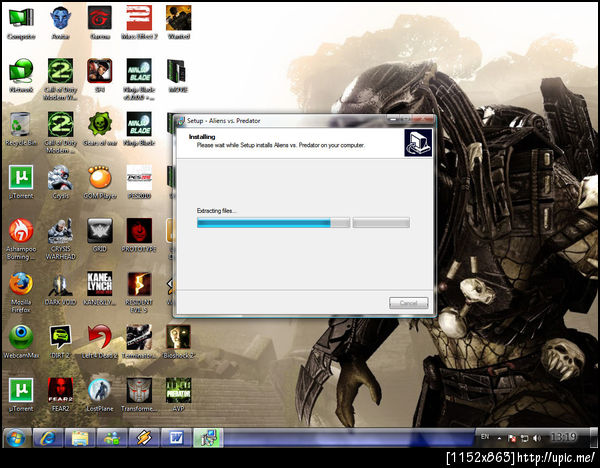Viewport: 600px width, 468px height.
Task: Open the Network desktop icon
Action: pyautogui.click(x=21, y=76)
